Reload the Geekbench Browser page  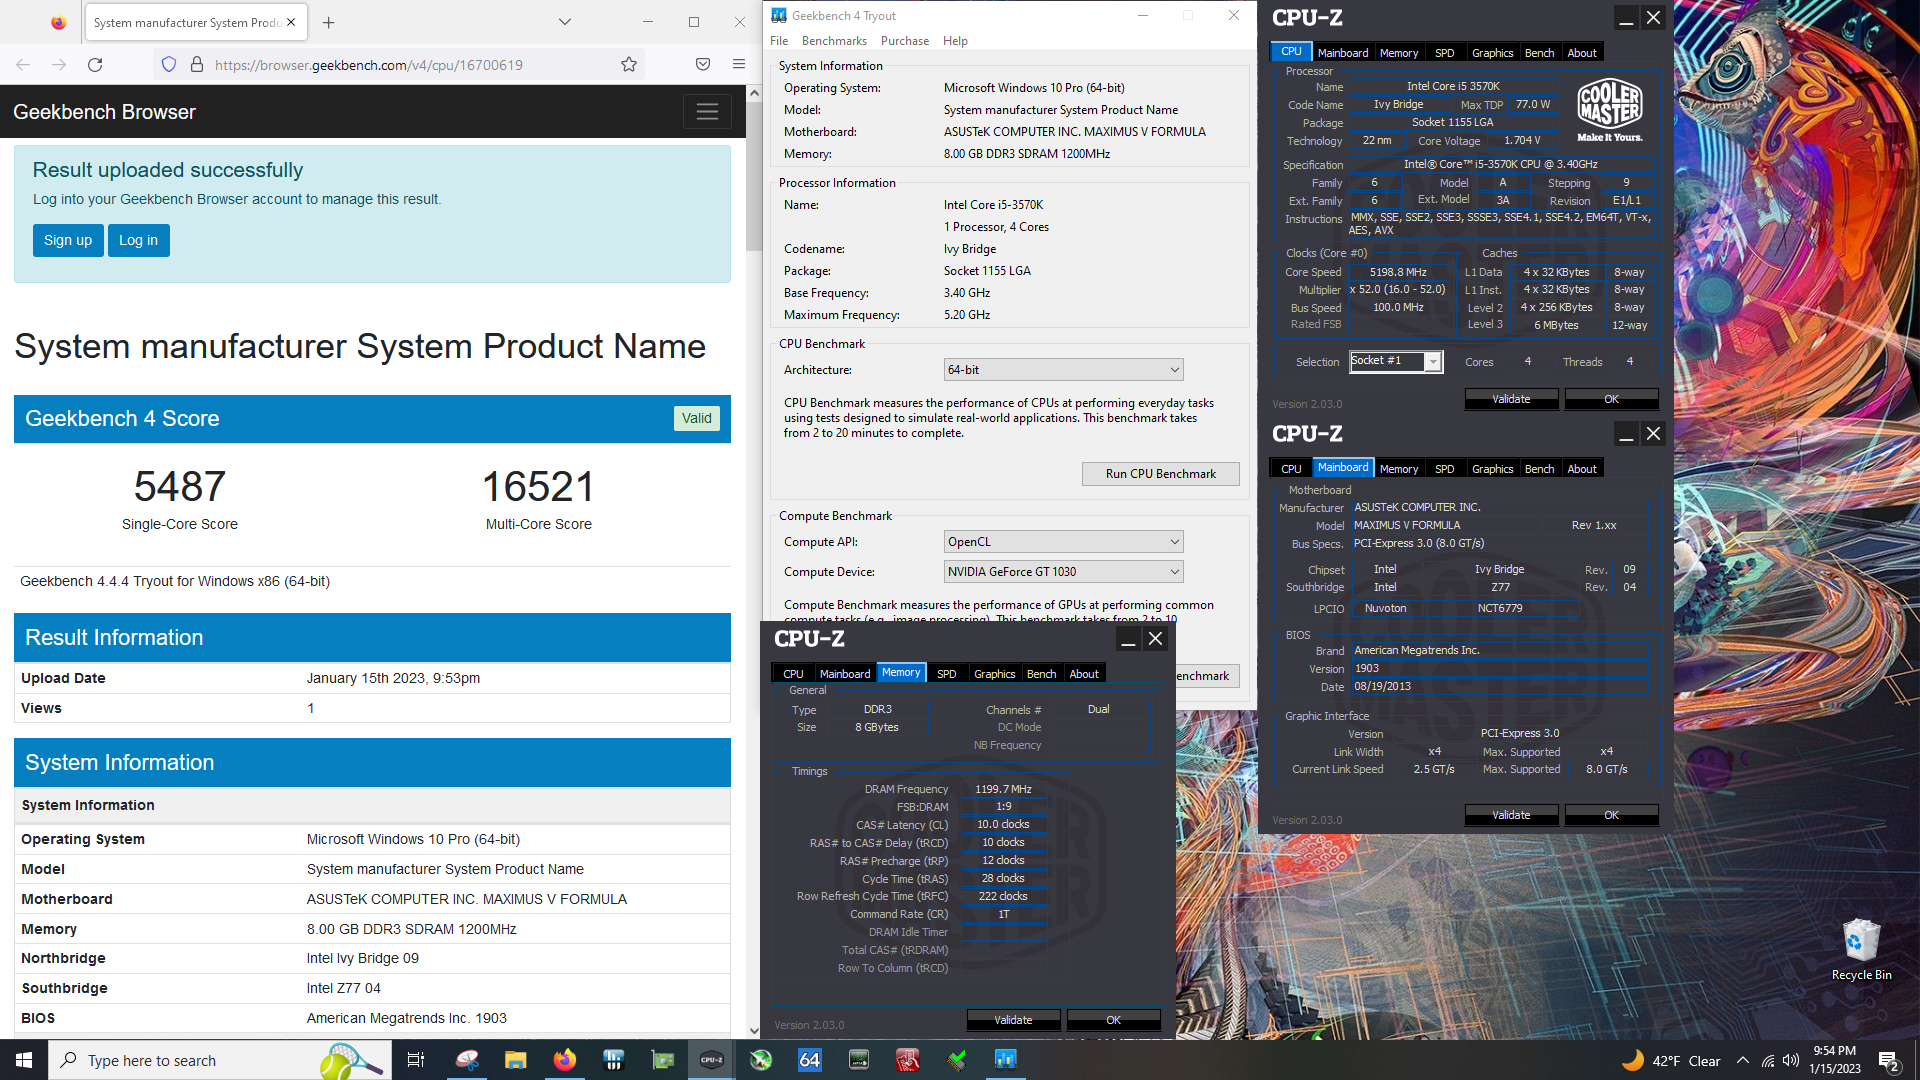click(95, 65)
